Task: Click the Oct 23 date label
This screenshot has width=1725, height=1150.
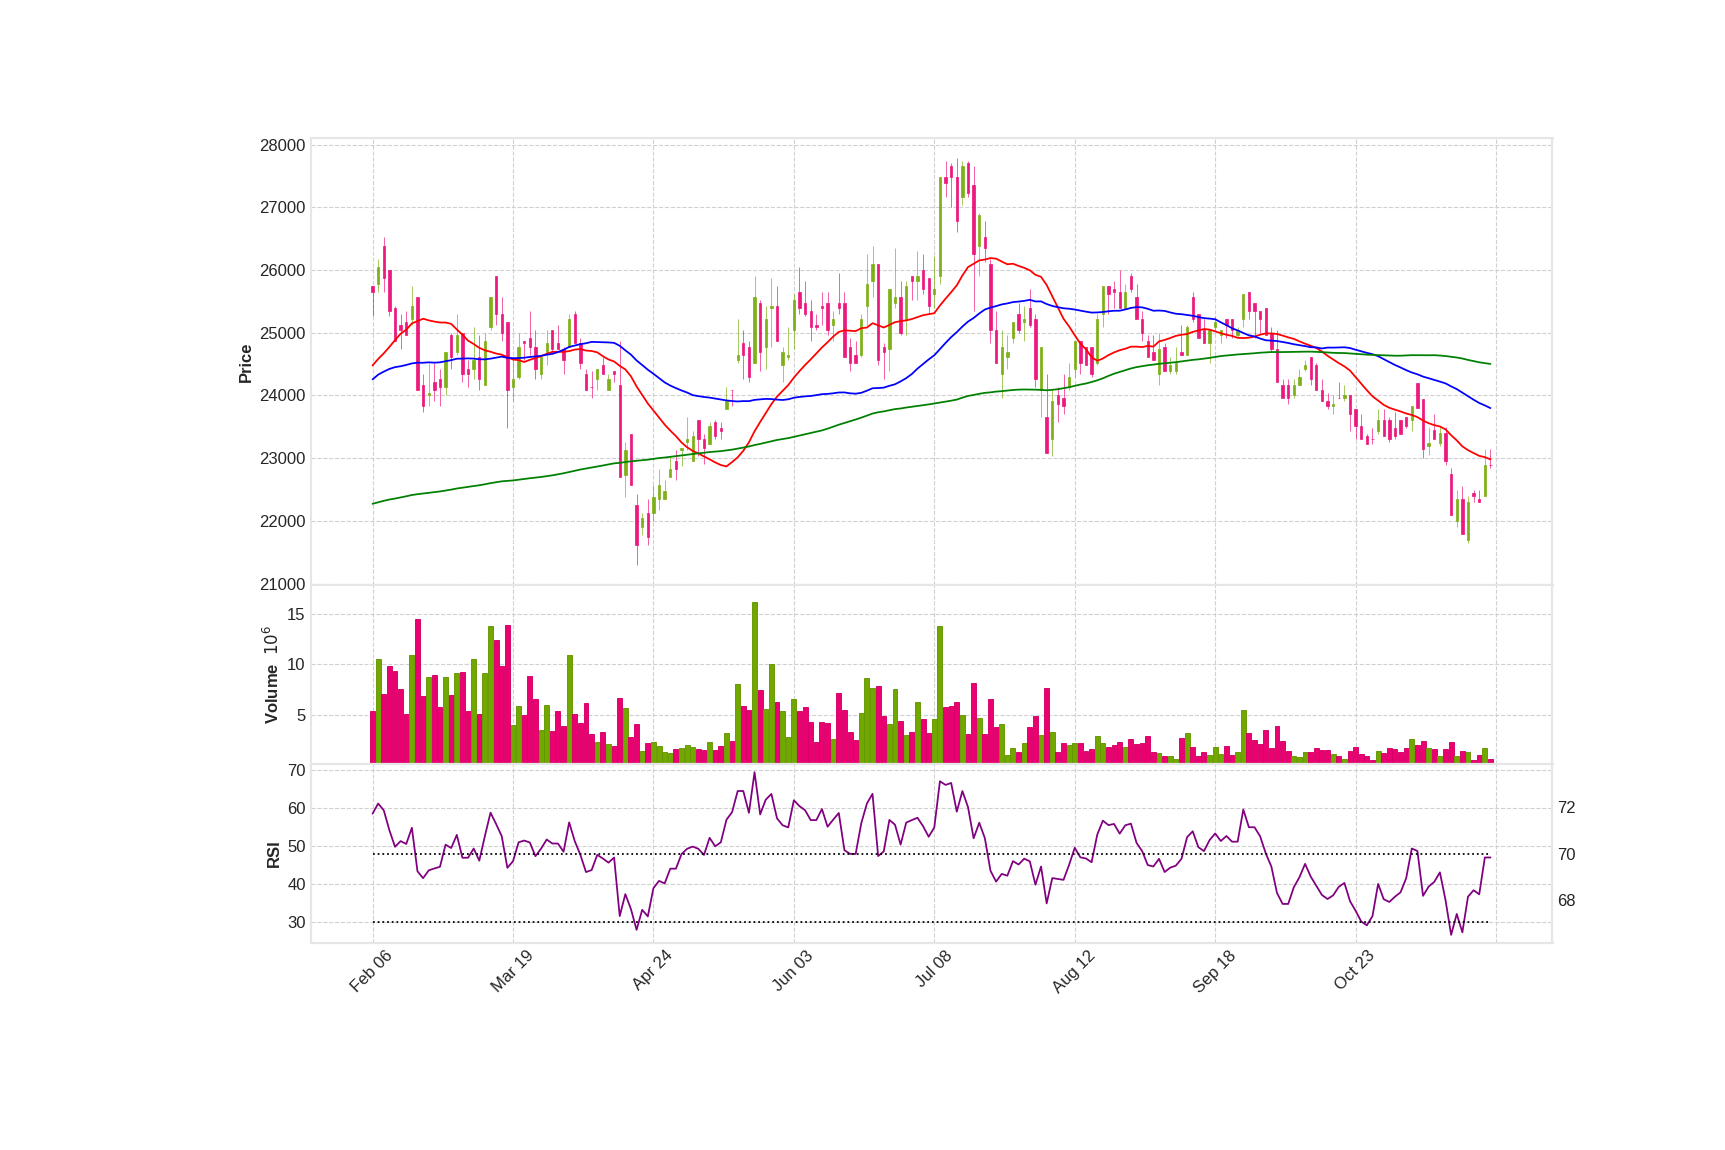Action: click(x=1354, y=970)
